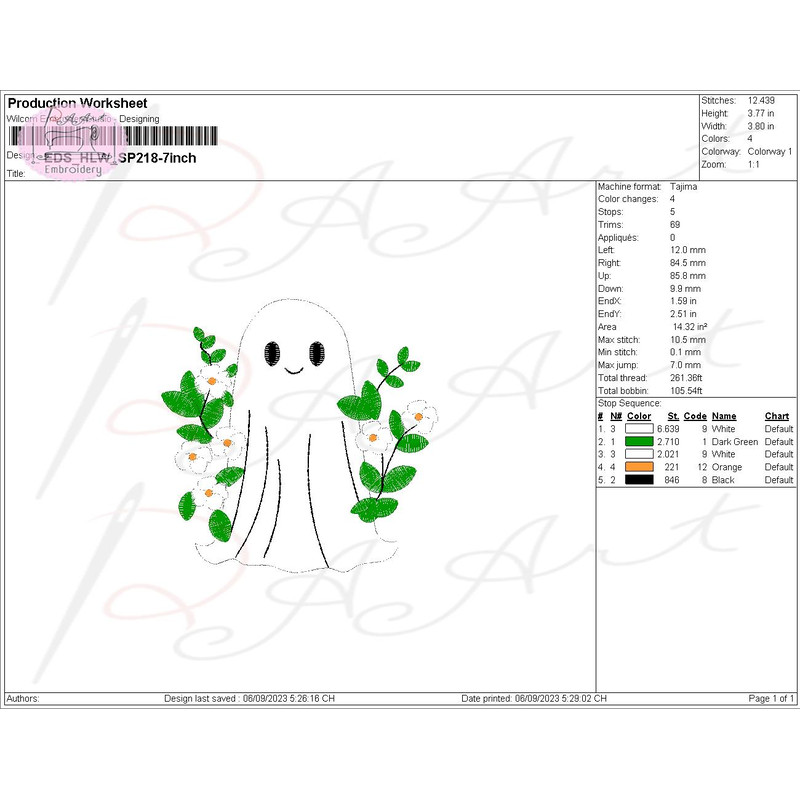Click the Colorway 1 value
This screenshot has width=800, height=800.
pos(770,151)
